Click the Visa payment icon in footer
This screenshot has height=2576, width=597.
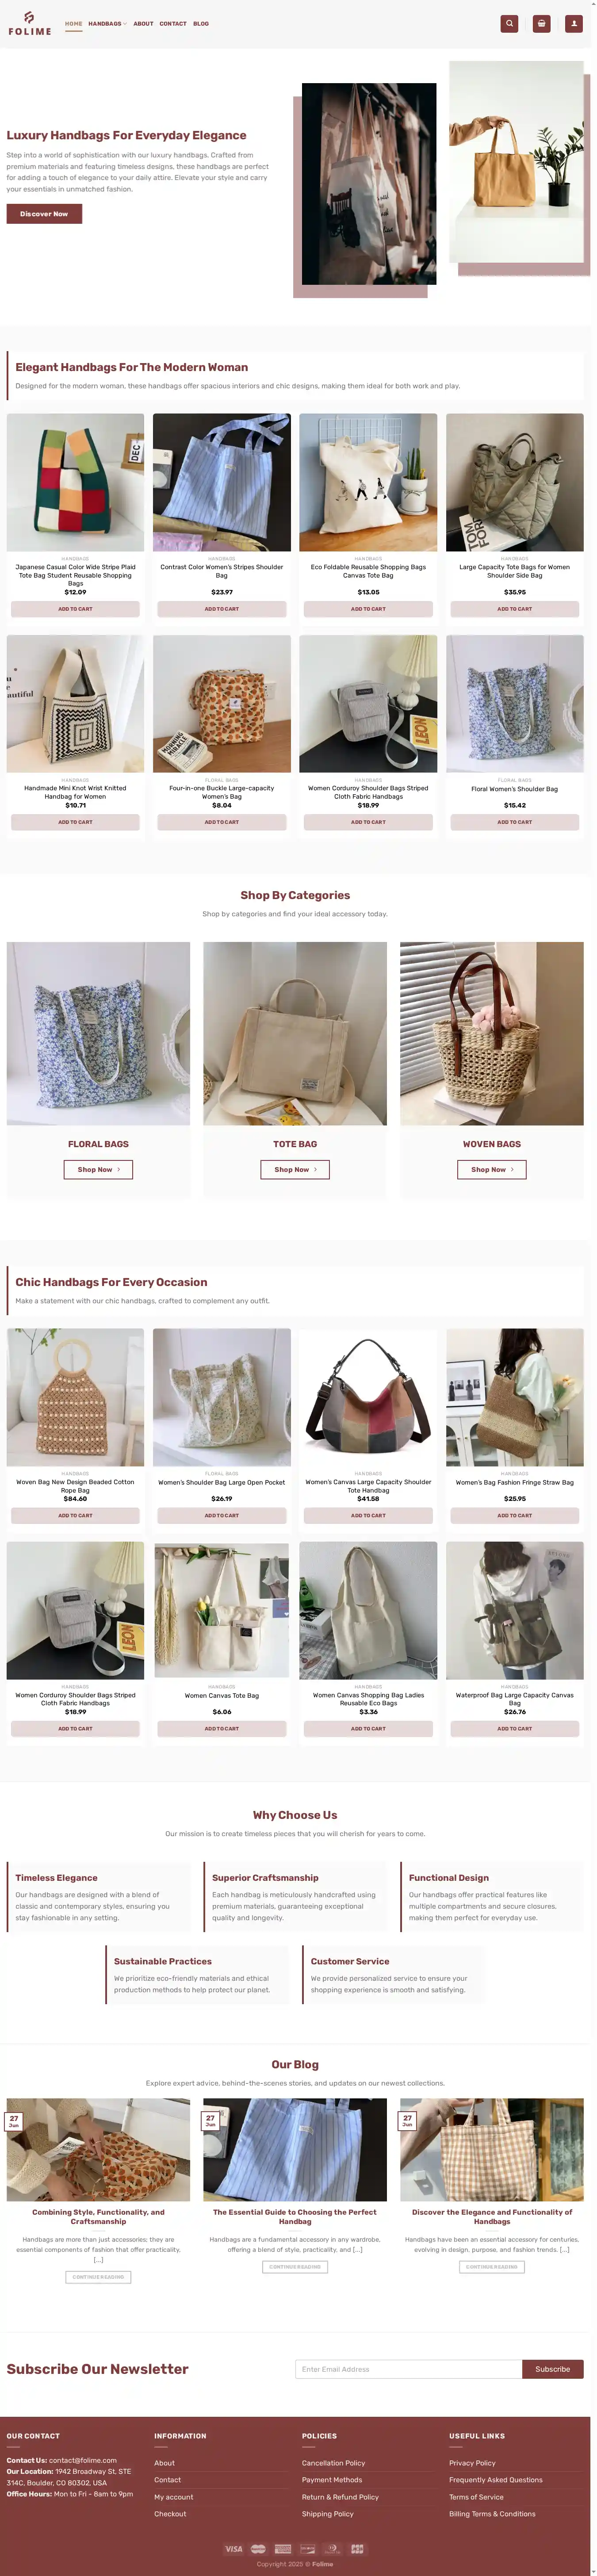pos(233,2548)
